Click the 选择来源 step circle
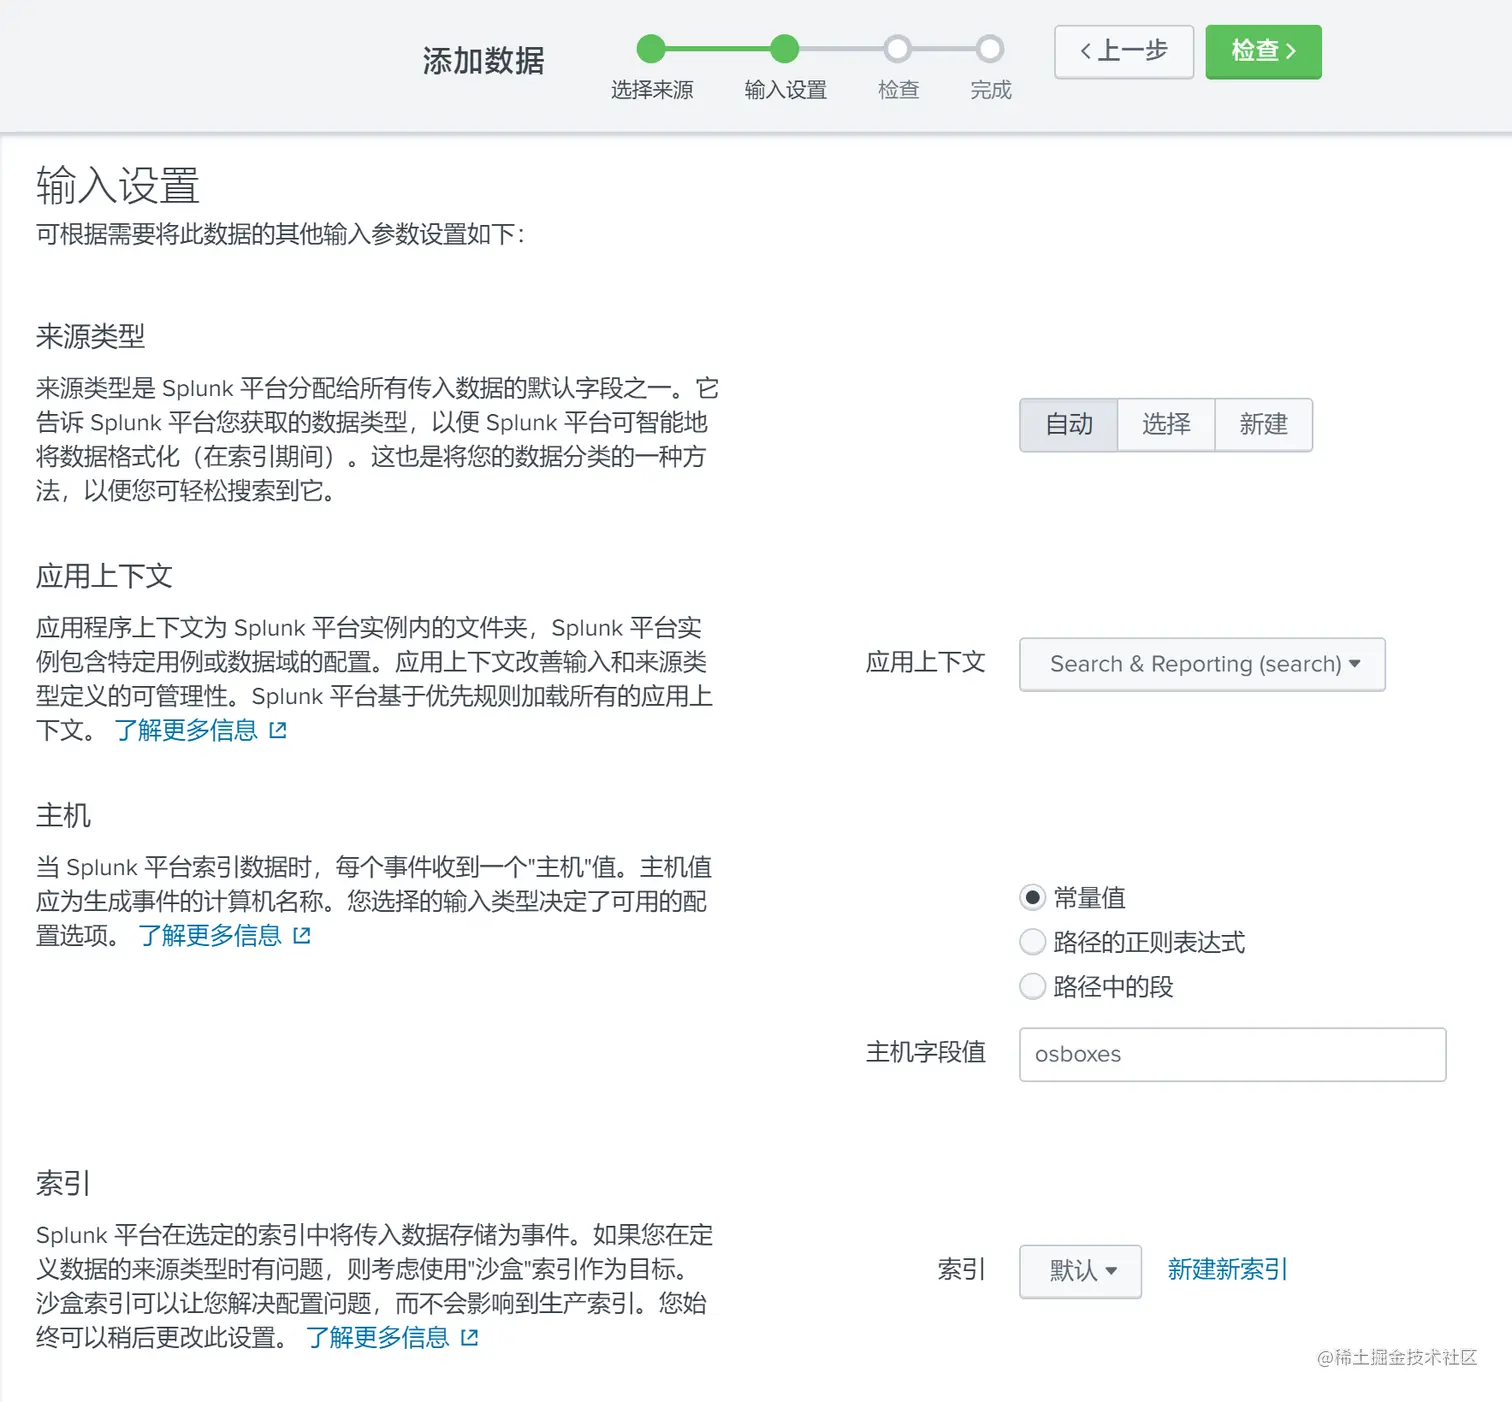Viewport: 1512px width, 1402px height. click(651, 48)
